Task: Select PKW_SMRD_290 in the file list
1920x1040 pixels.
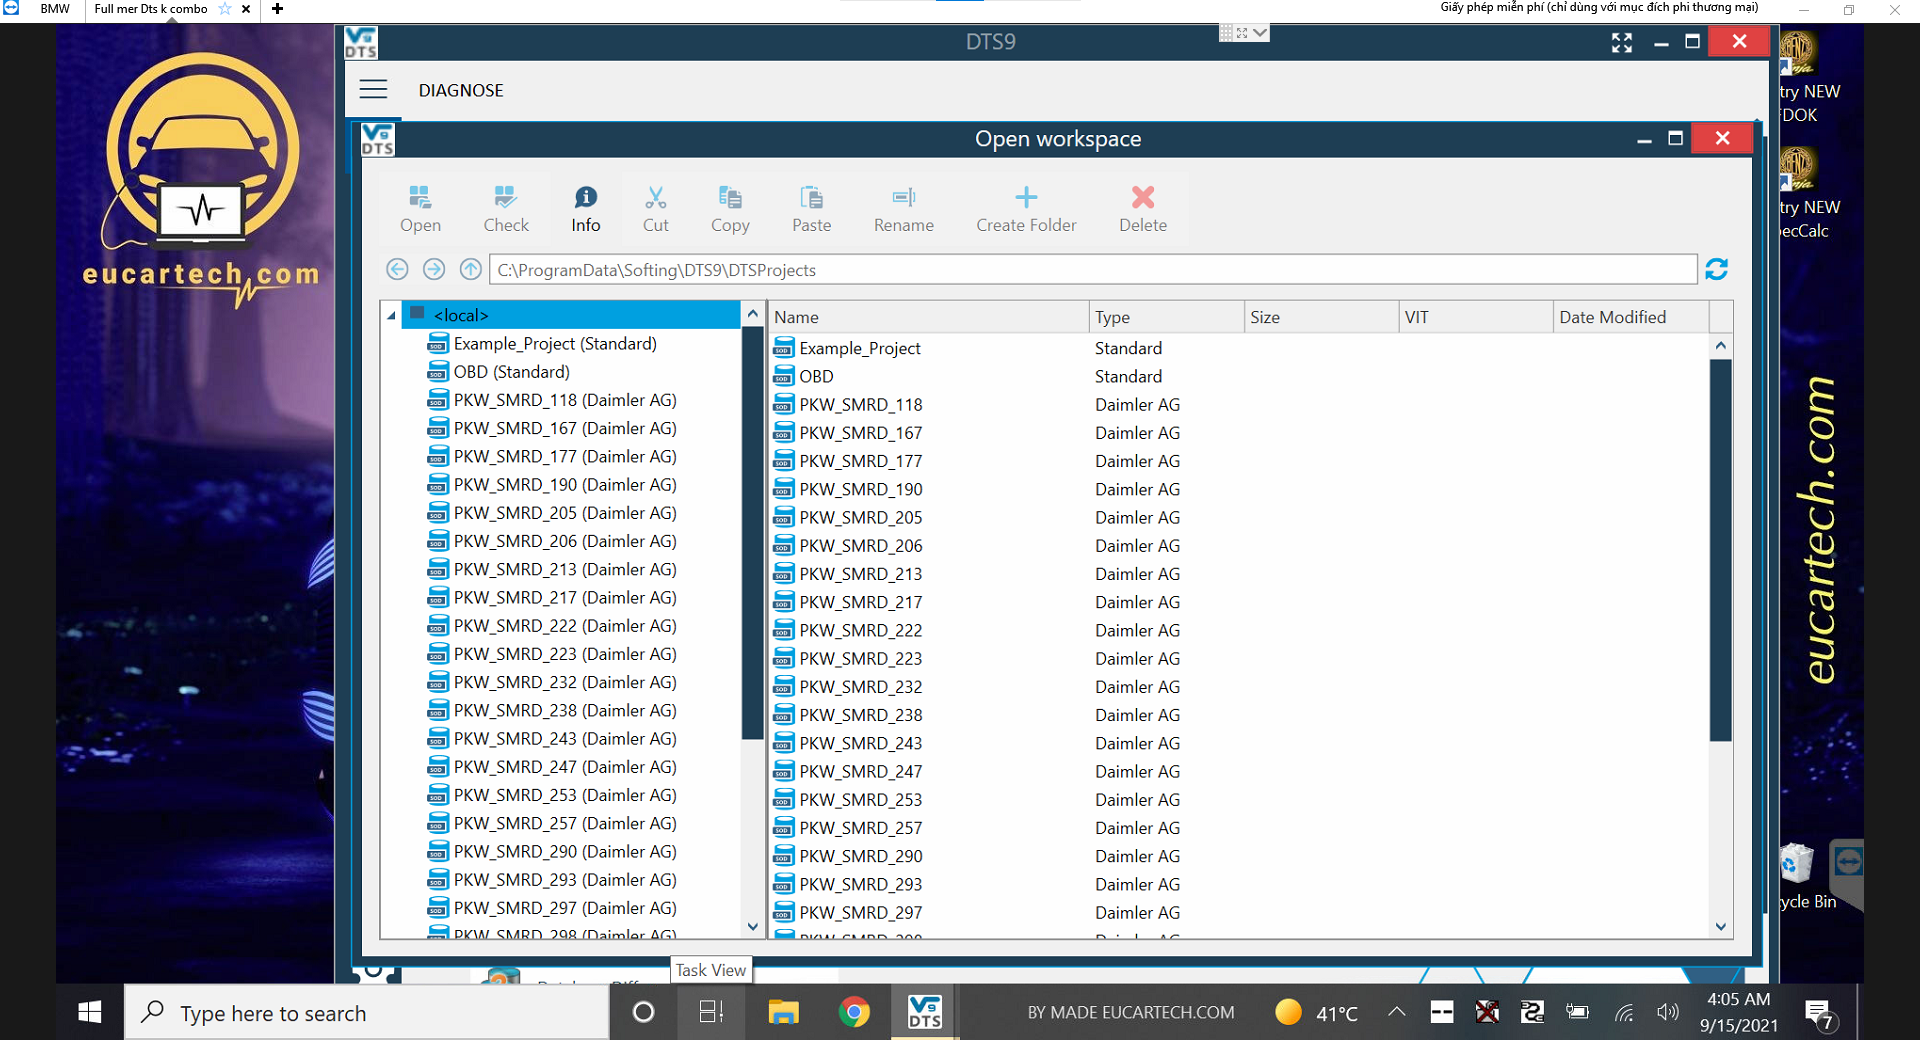Action: (x=861, y=856)
